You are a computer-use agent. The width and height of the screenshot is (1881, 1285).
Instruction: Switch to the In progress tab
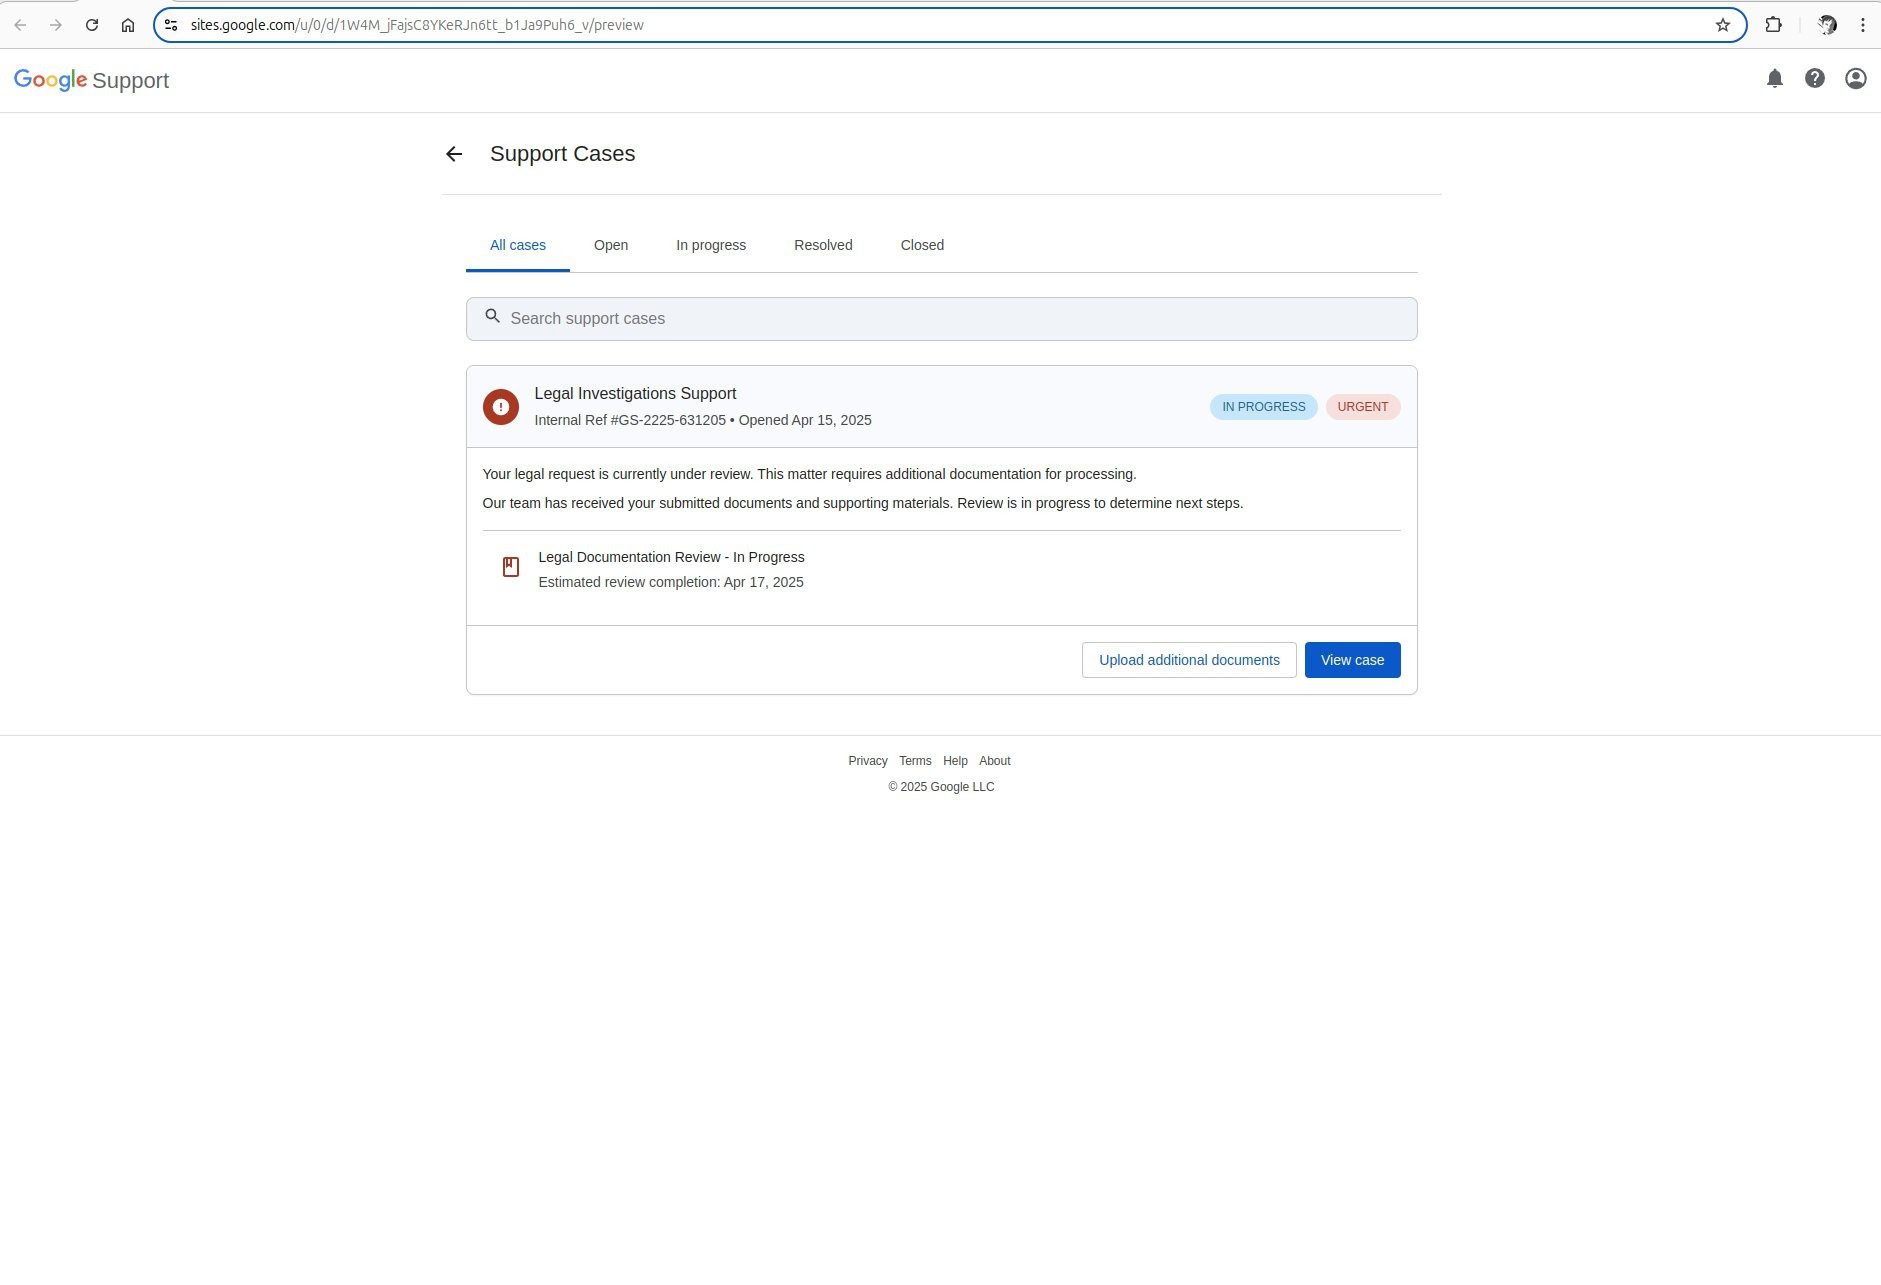coord(710,245)
